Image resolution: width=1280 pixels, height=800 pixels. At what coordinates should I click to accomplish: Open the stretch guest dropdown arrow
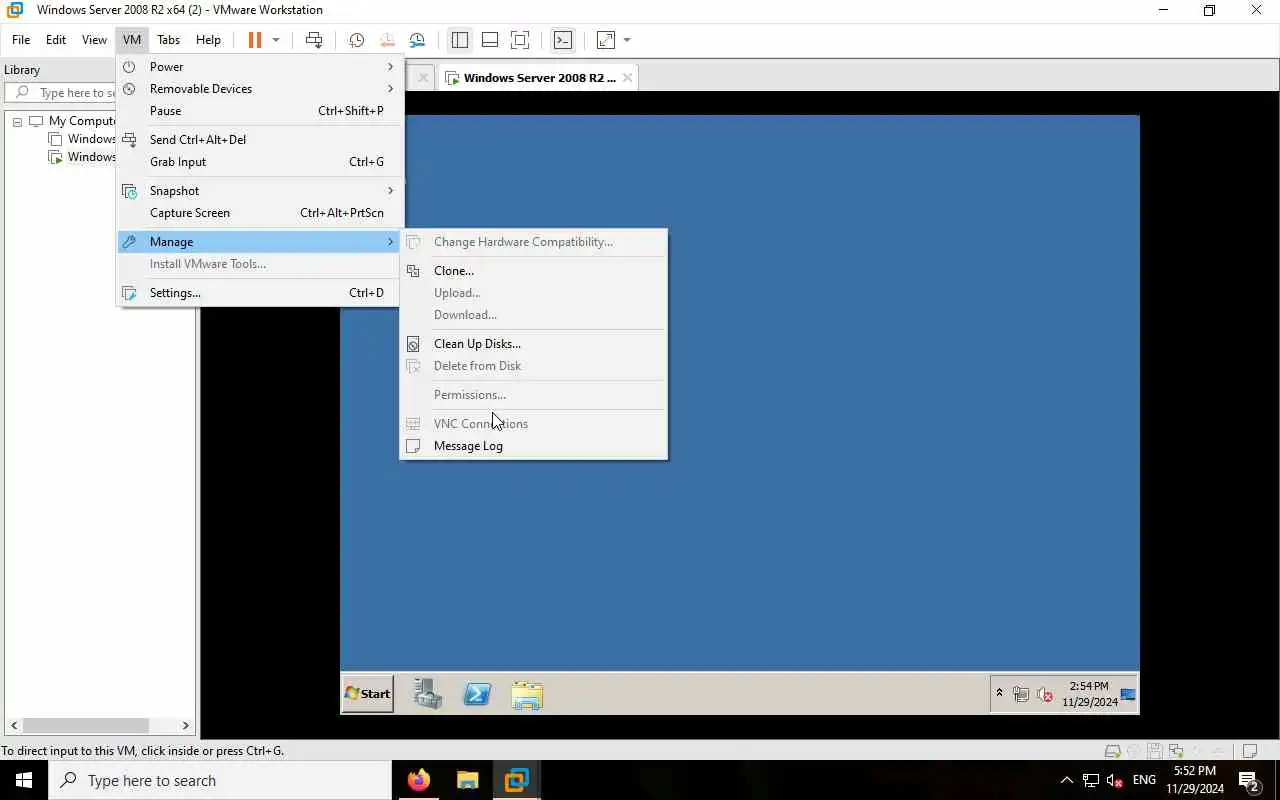pyautogui.click(x=627, y=40)
